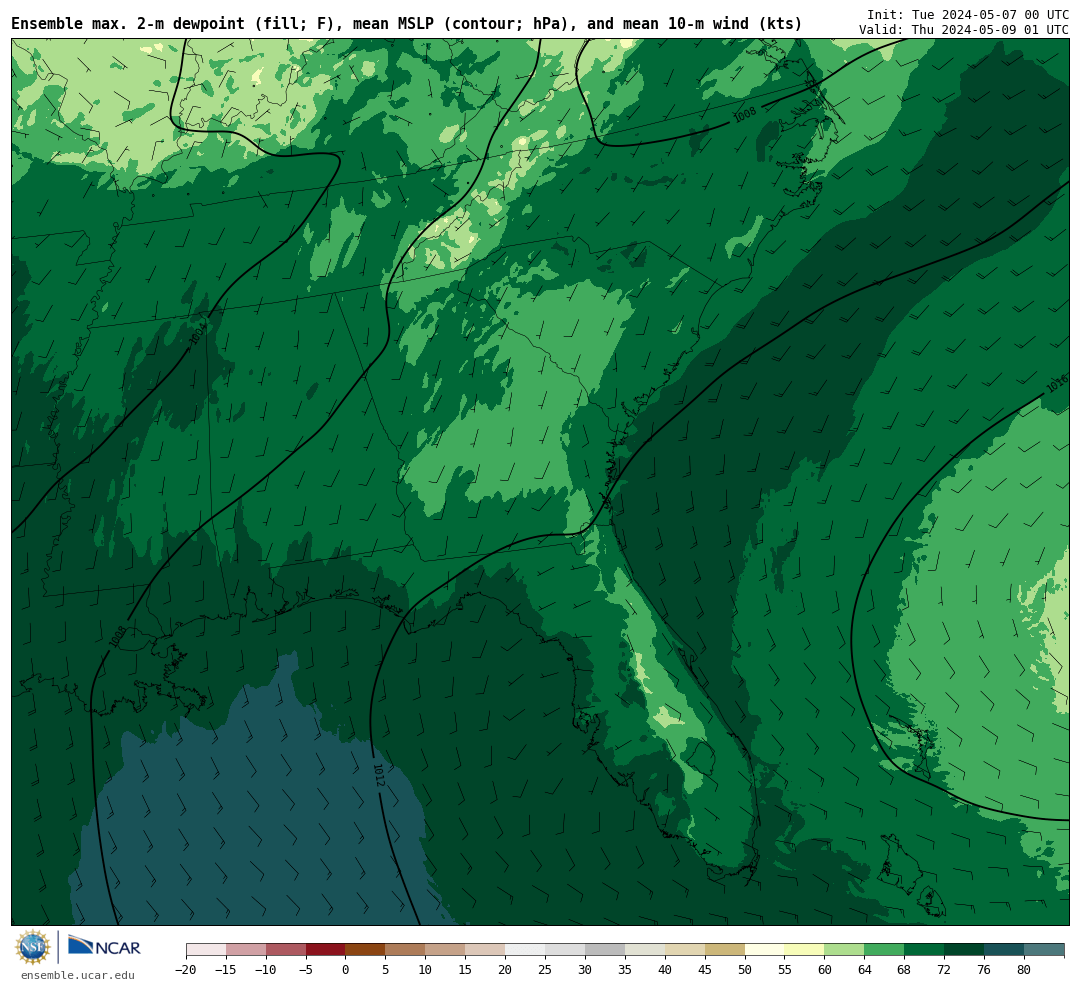Click the 0 colorbar tick label
This screenshot has width=1080, height=988.
click(x=346, y=969)
